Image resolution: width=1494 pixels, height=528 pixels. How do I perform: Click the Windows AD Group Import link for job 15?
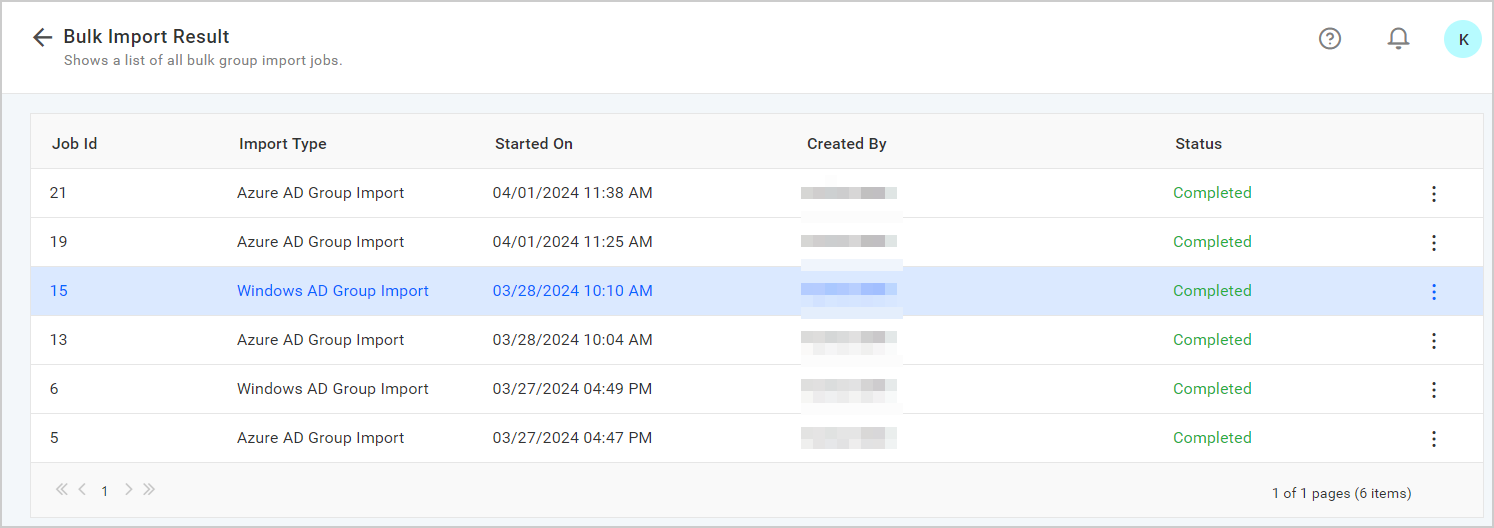point(332,291)
